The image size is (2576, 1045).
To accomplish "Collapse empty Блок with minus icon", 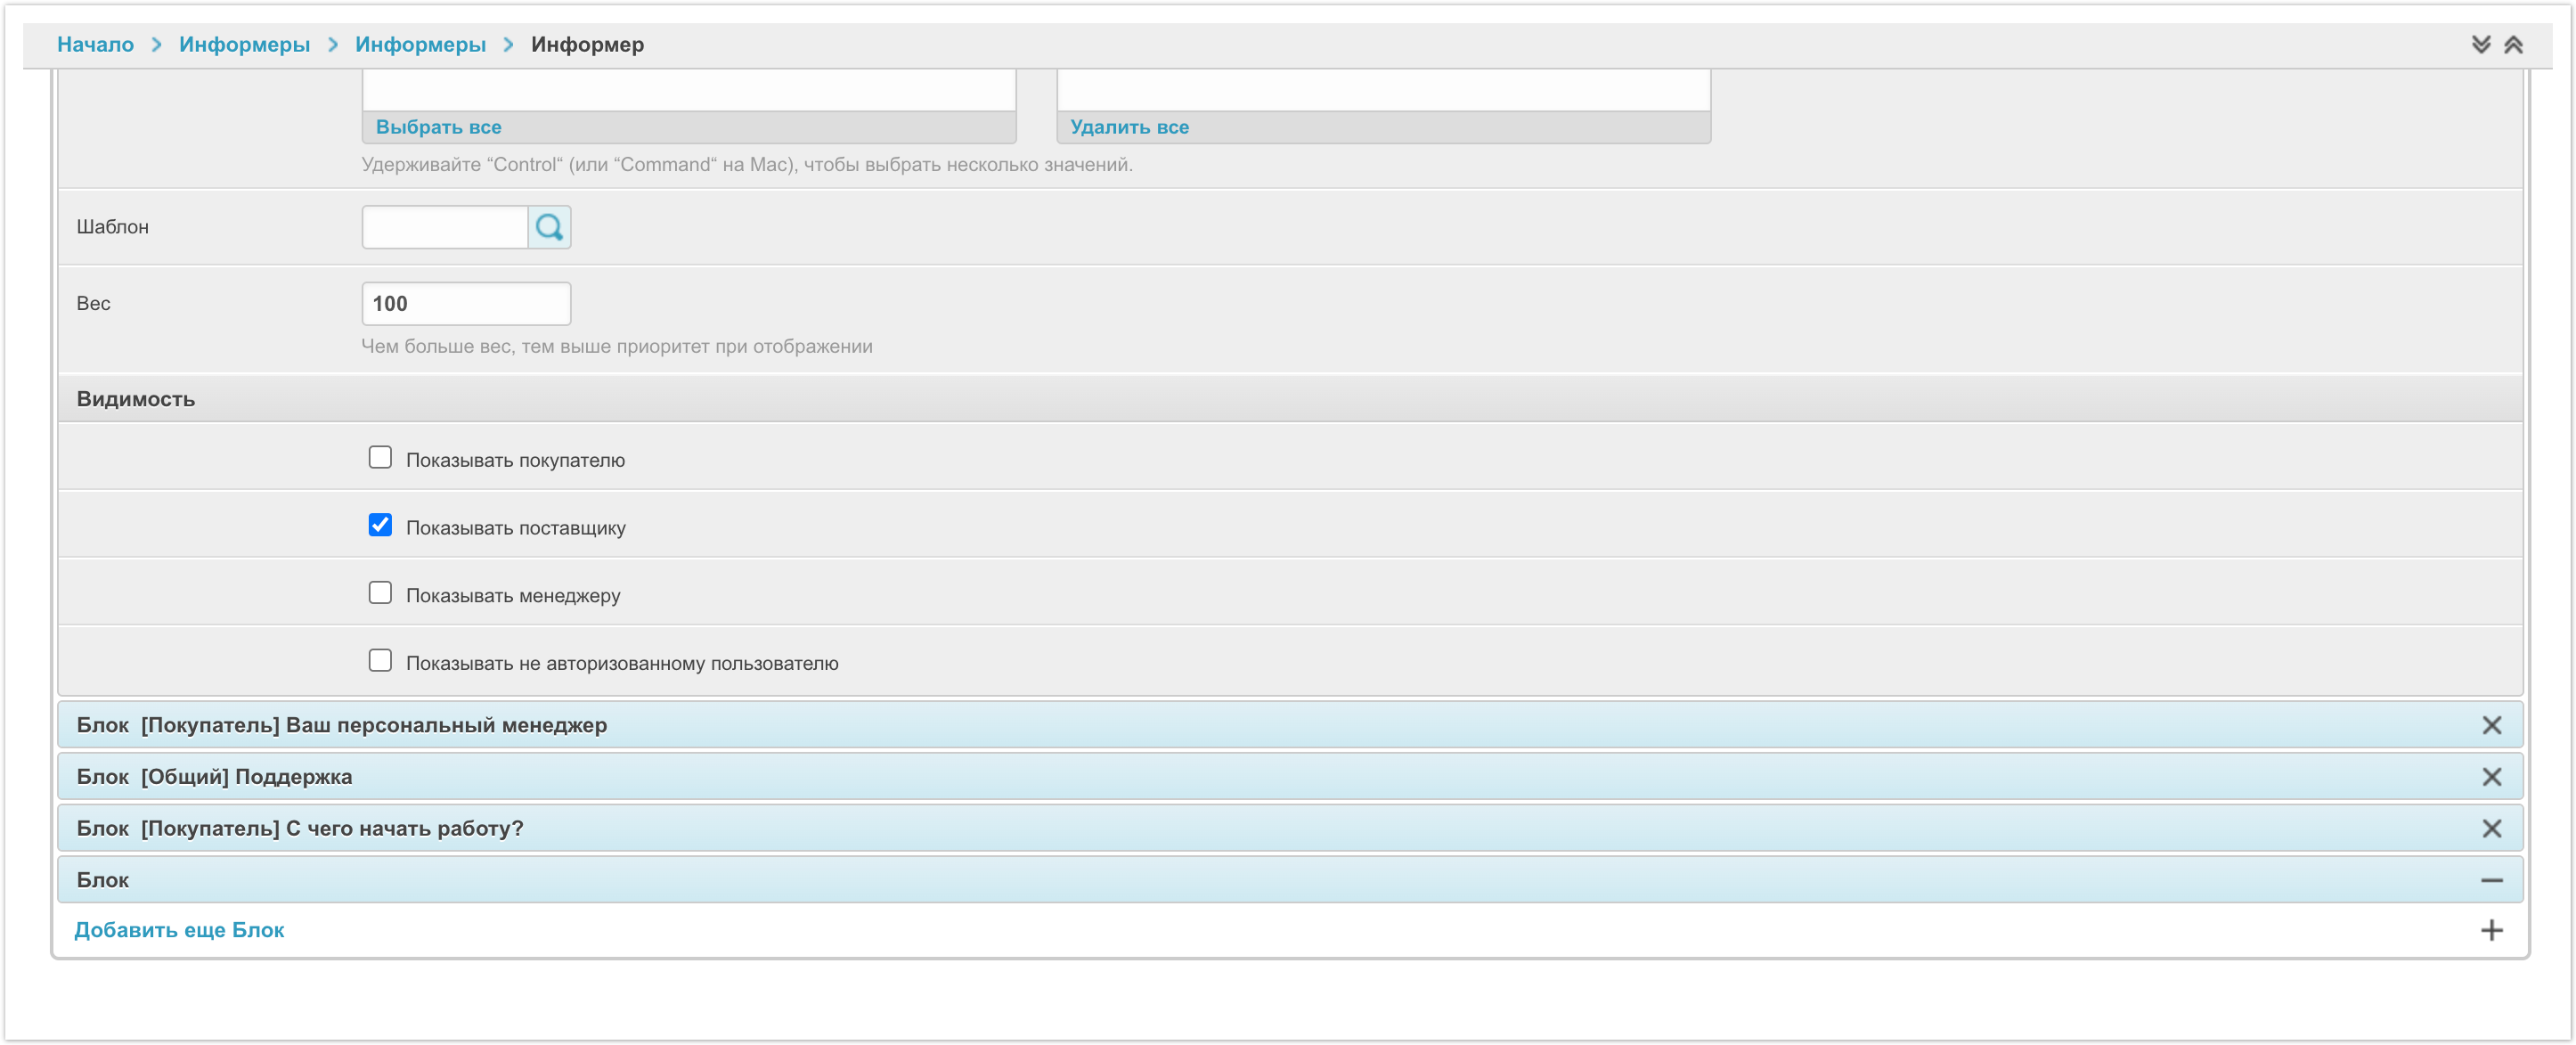I will [x=2491, y=880].
